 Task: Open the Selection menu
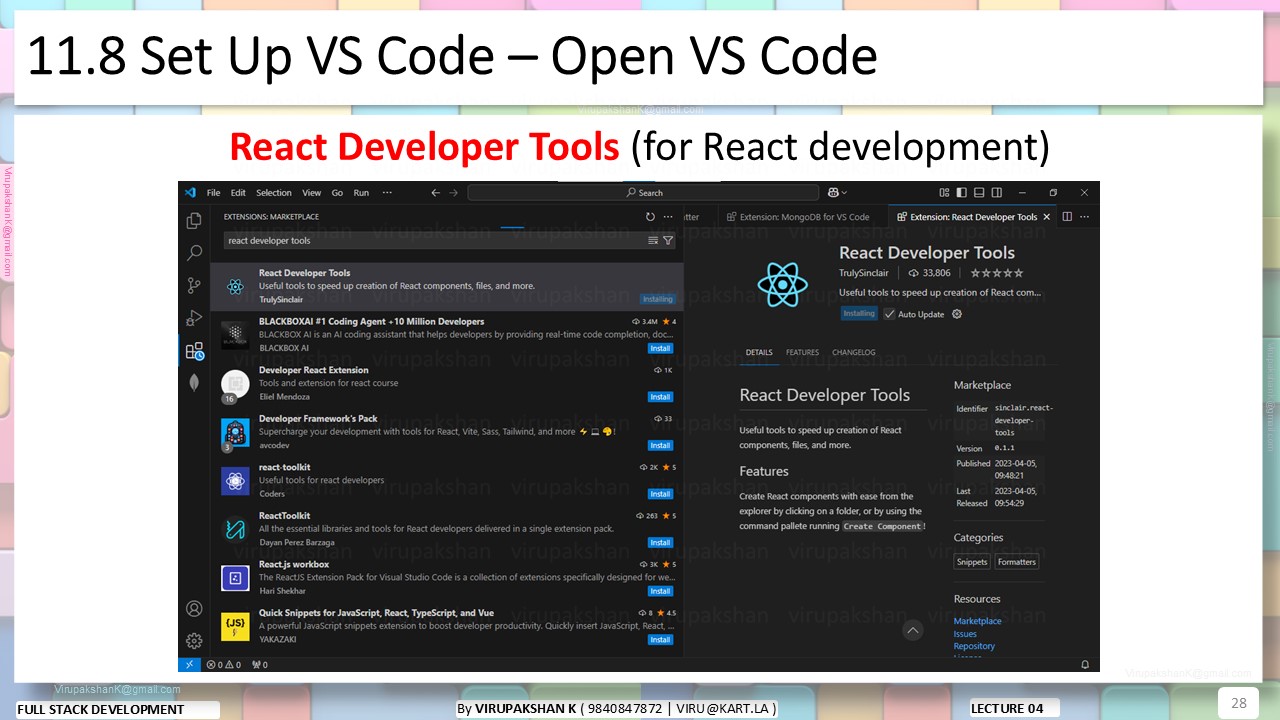tap(274, 193)
